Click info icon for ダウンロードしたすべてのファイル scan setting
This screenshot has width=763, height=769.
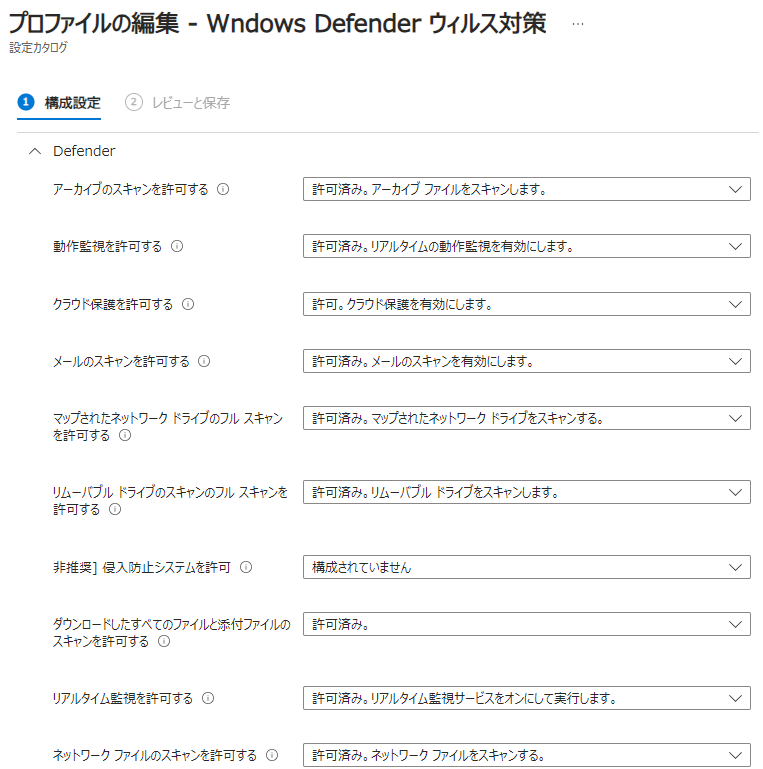(x=164, y=642)
